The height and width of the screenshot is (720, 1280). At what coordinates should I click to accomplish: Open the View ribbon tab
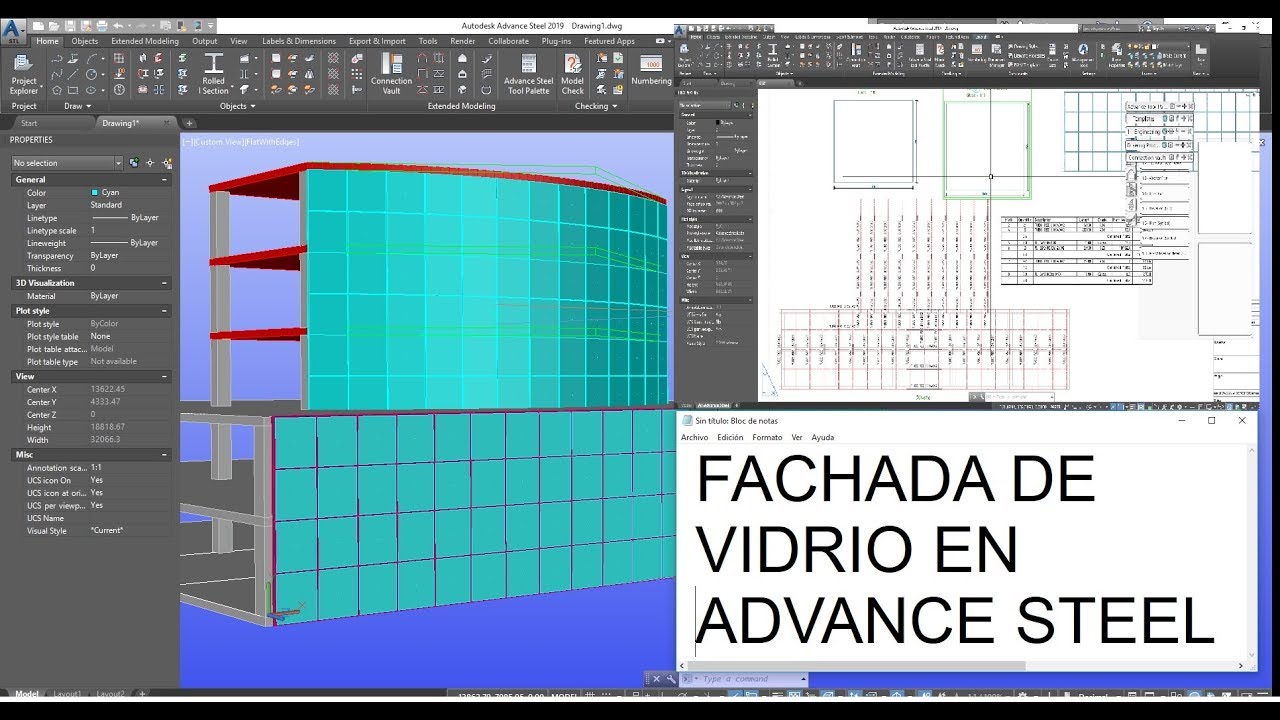[x=238, y=41]
